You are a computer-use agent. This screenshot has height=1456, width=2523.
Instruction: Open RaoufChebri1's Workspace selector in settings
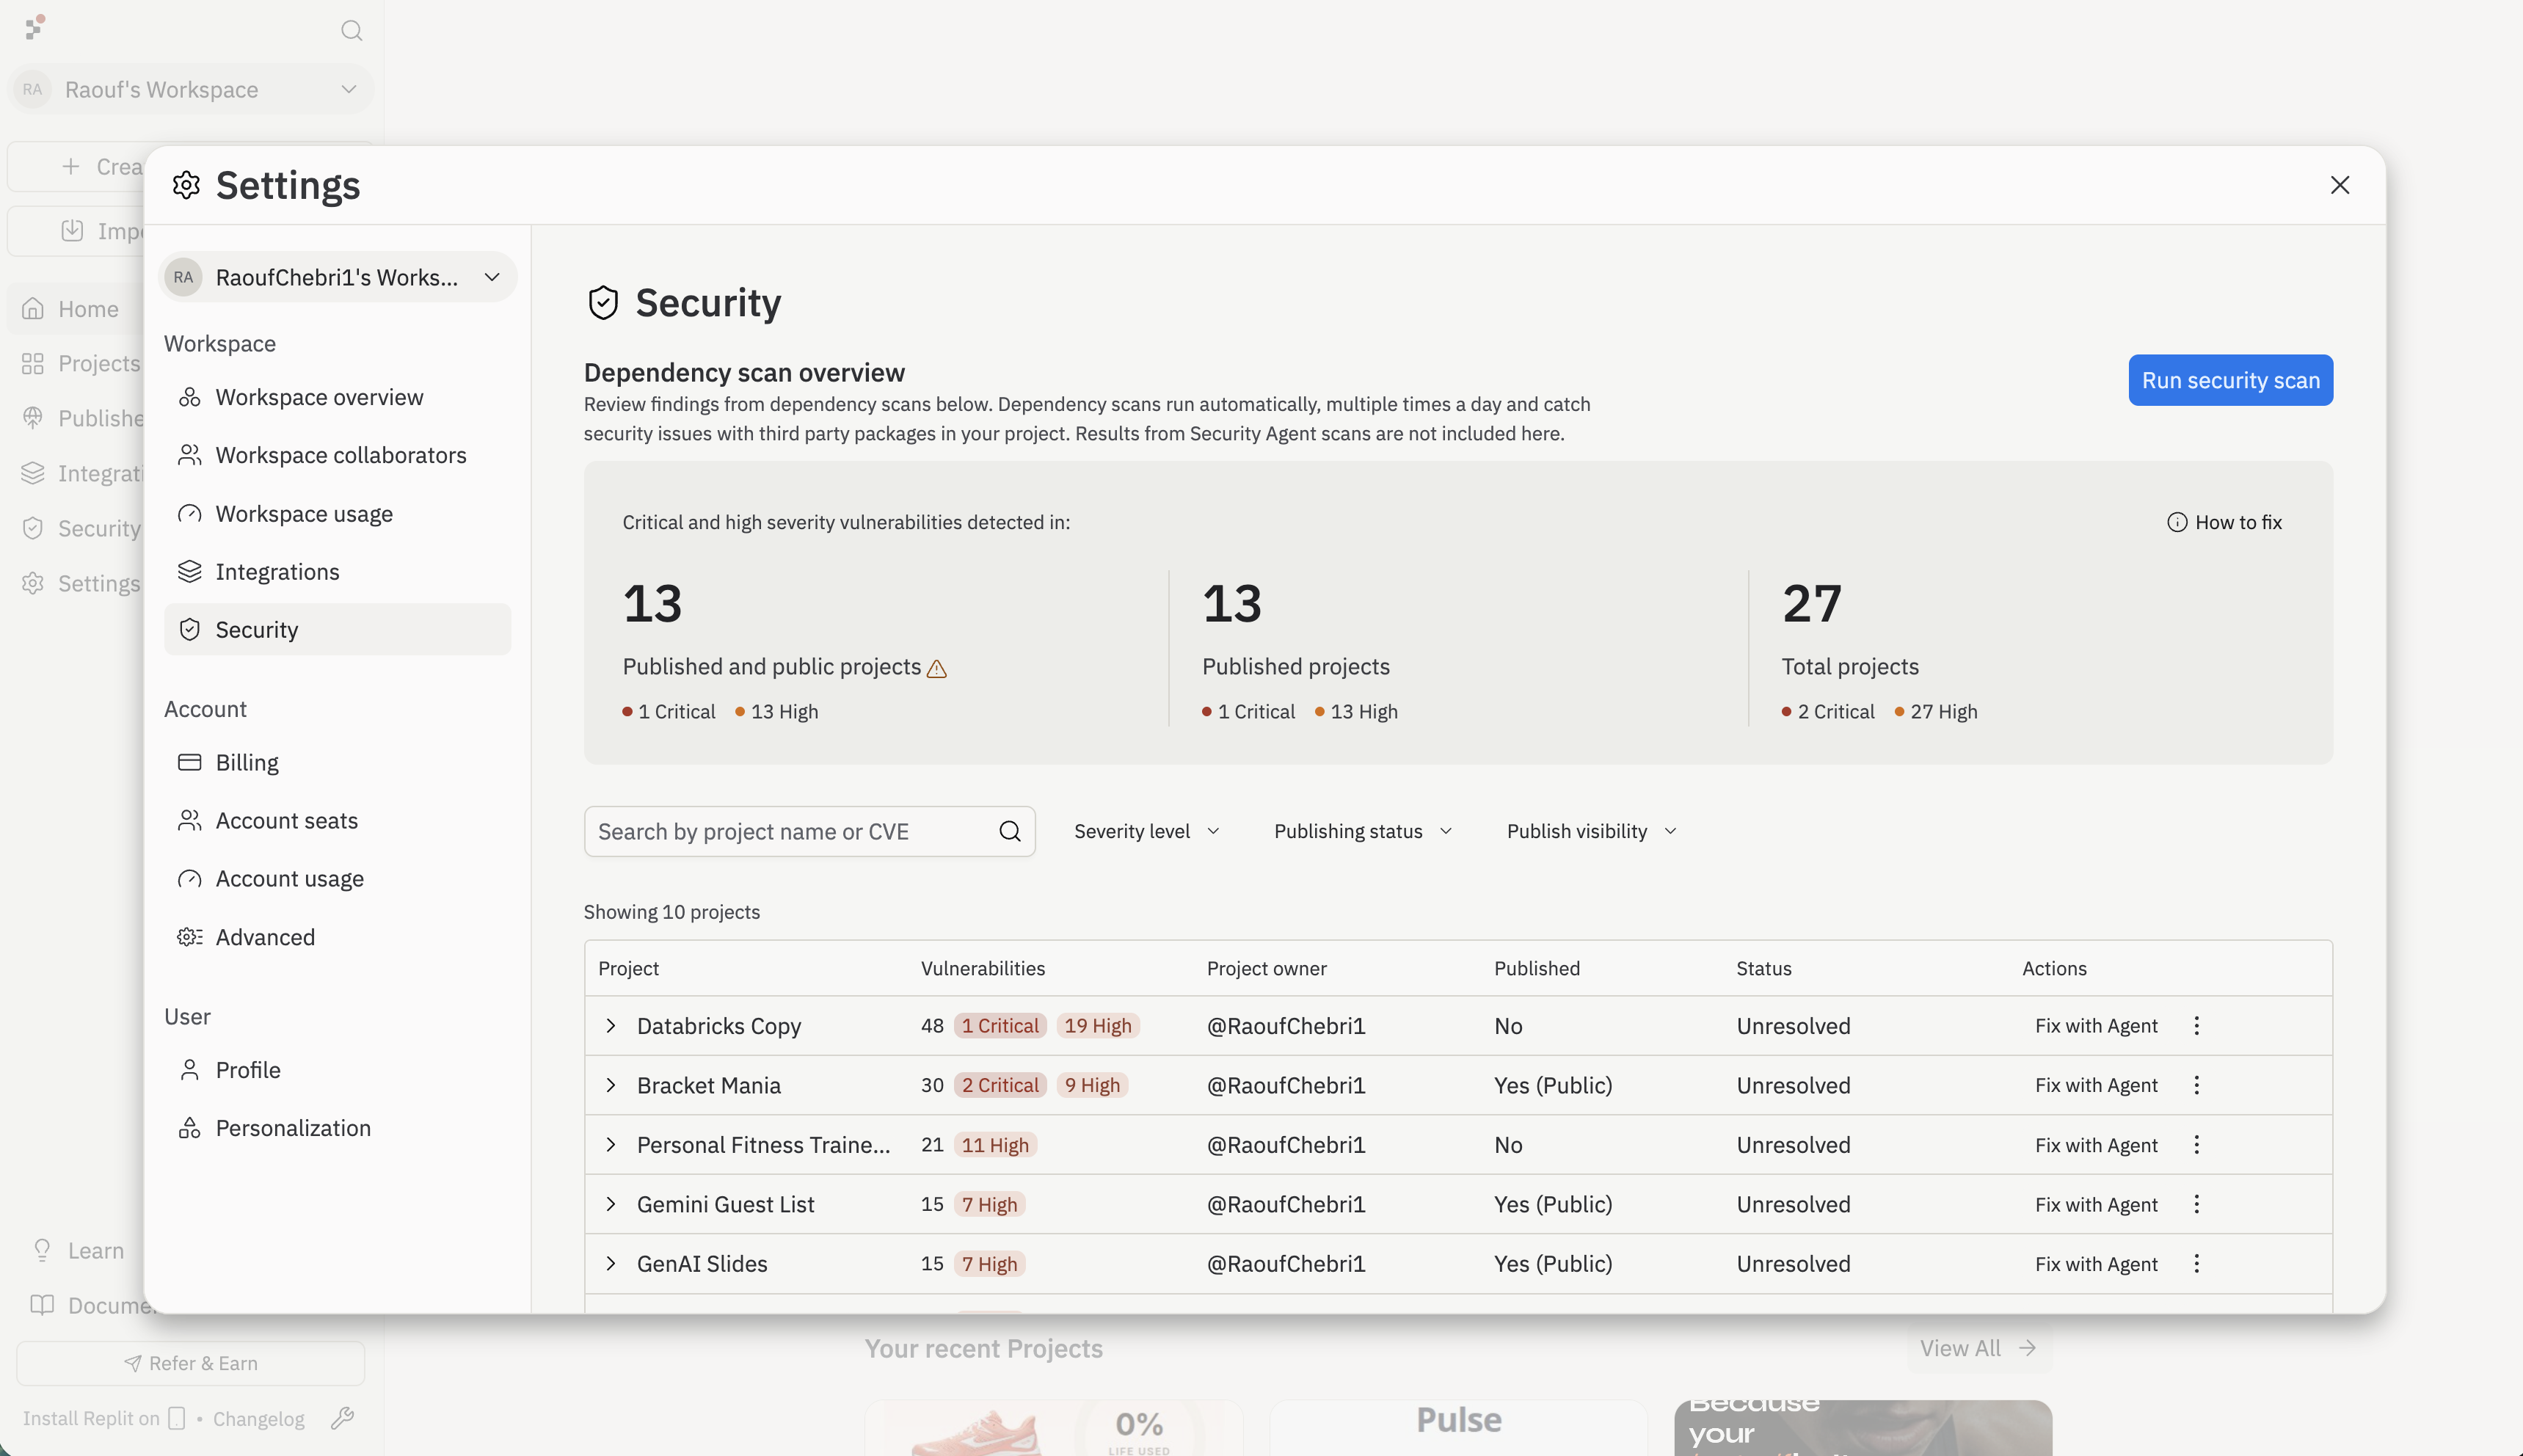click(338, 277)
